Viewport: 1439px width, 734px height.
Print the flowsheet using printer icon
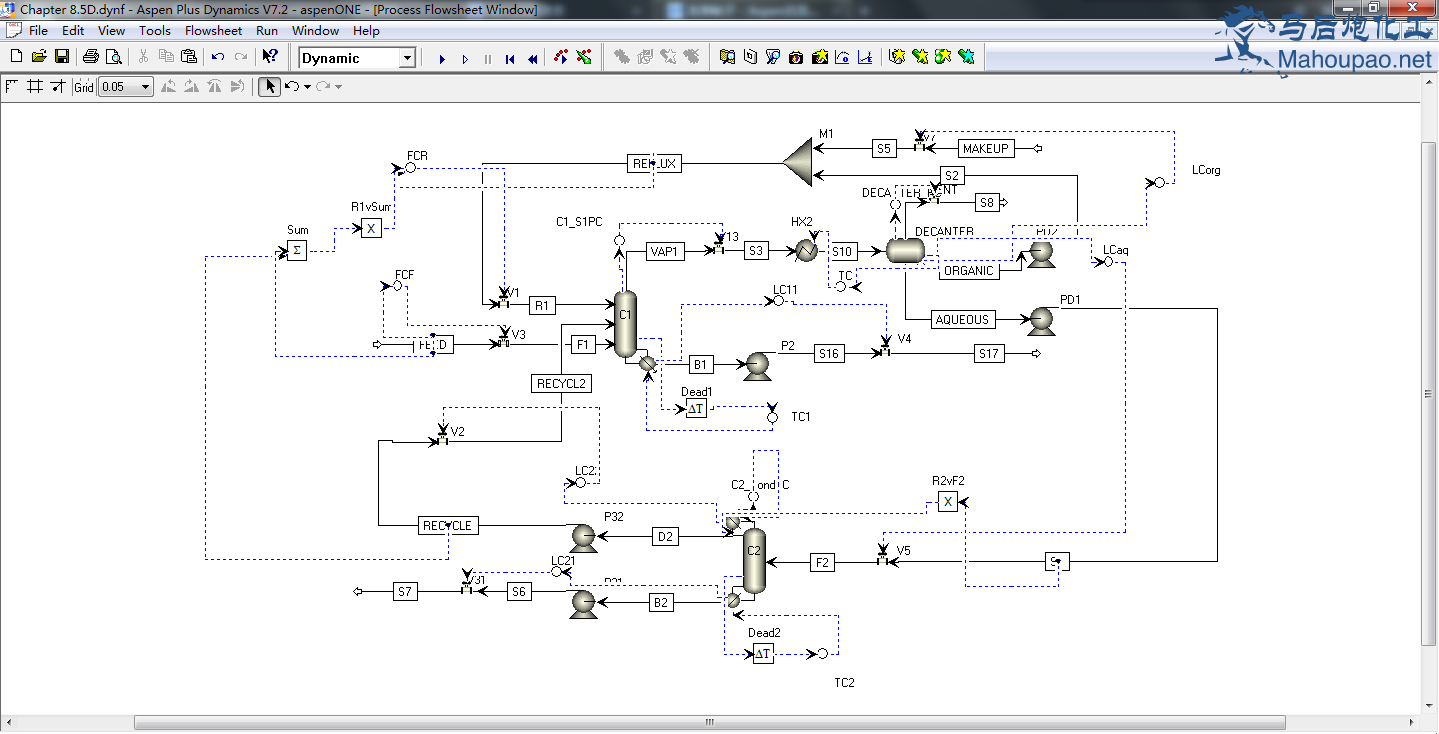click(91, 57)
